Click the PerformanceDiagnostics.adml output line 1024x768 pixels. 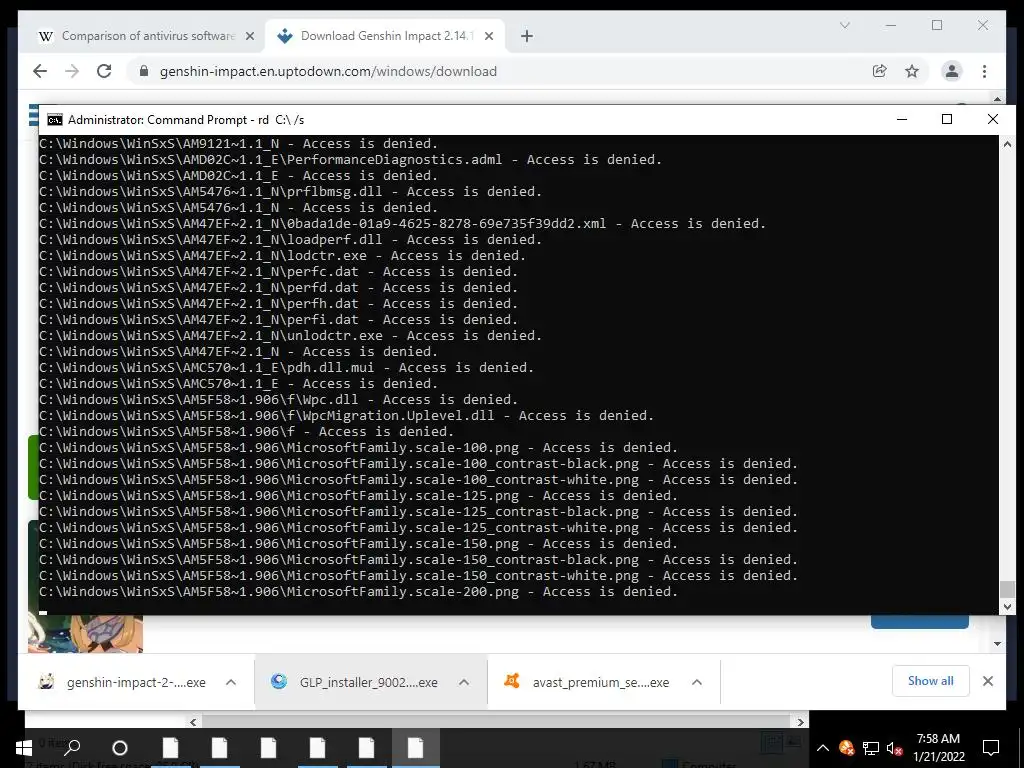[351, 160]
